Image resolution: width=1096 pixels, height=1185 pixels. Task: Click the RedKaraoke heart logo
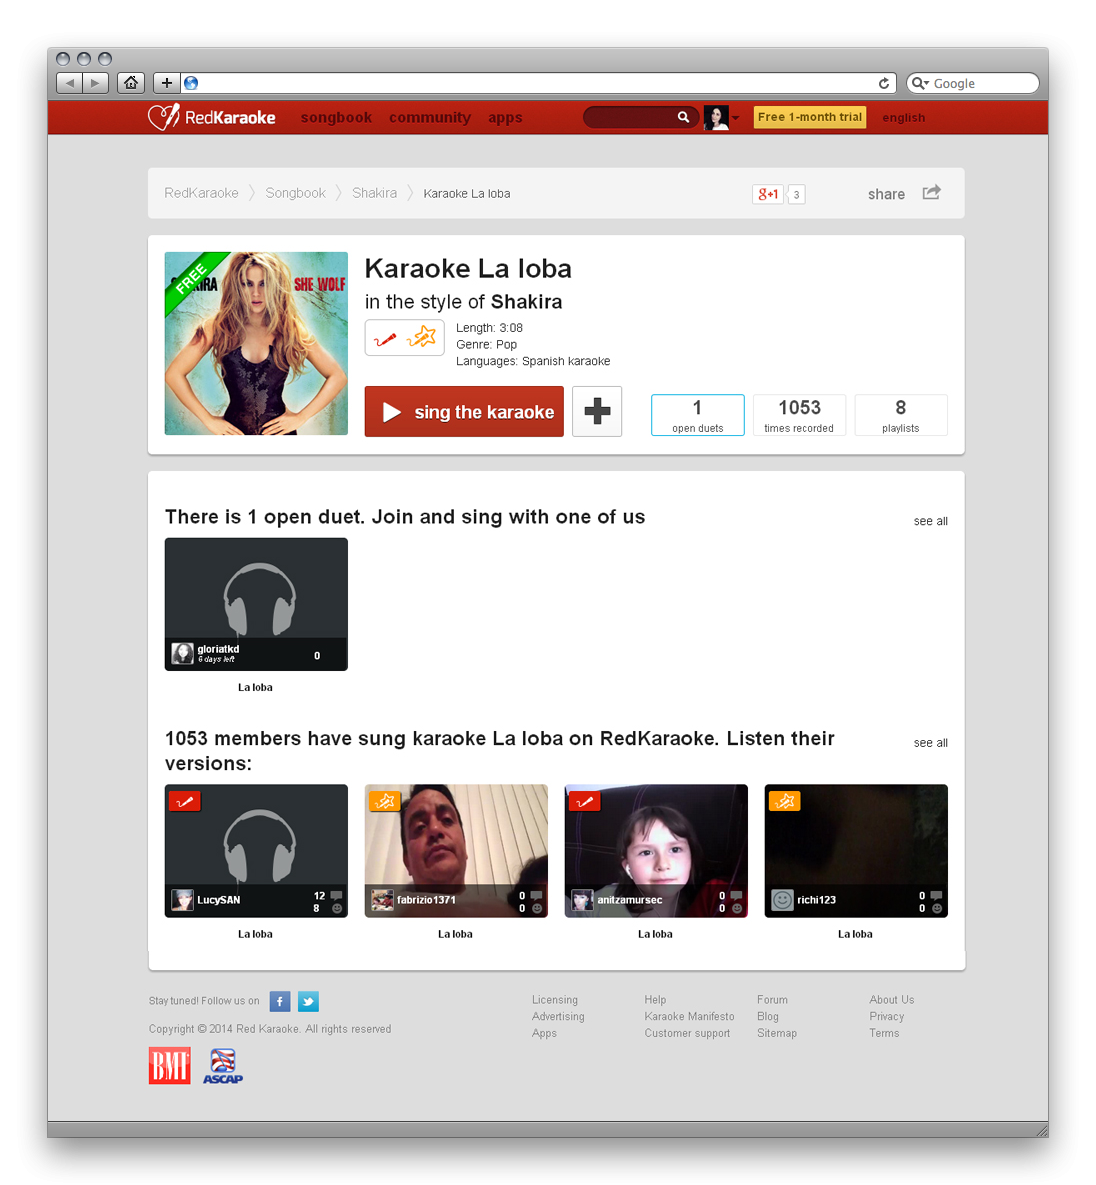point(163,116)
